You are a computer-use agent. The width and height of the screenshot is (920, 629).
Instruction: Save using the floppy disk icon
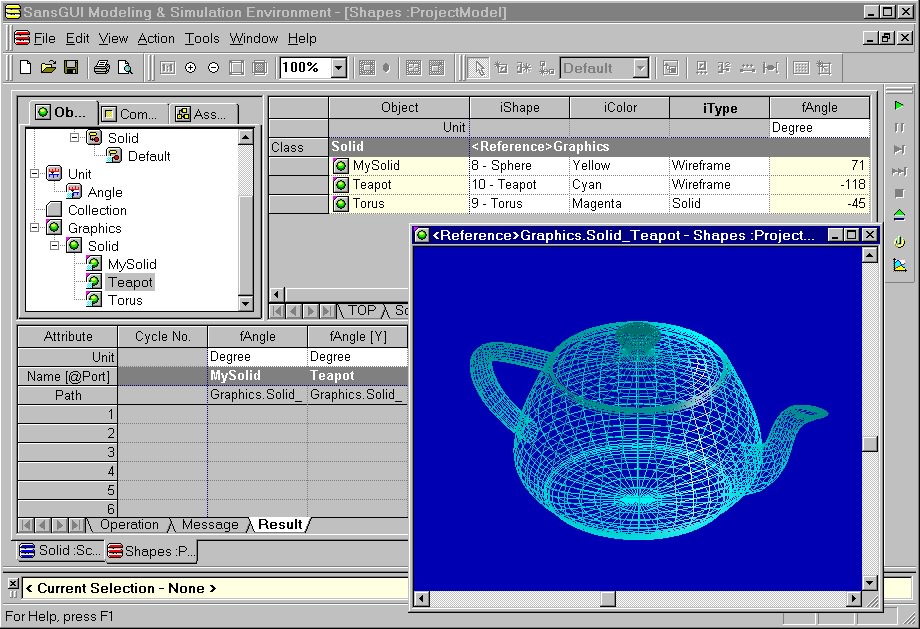click(71, 68)
